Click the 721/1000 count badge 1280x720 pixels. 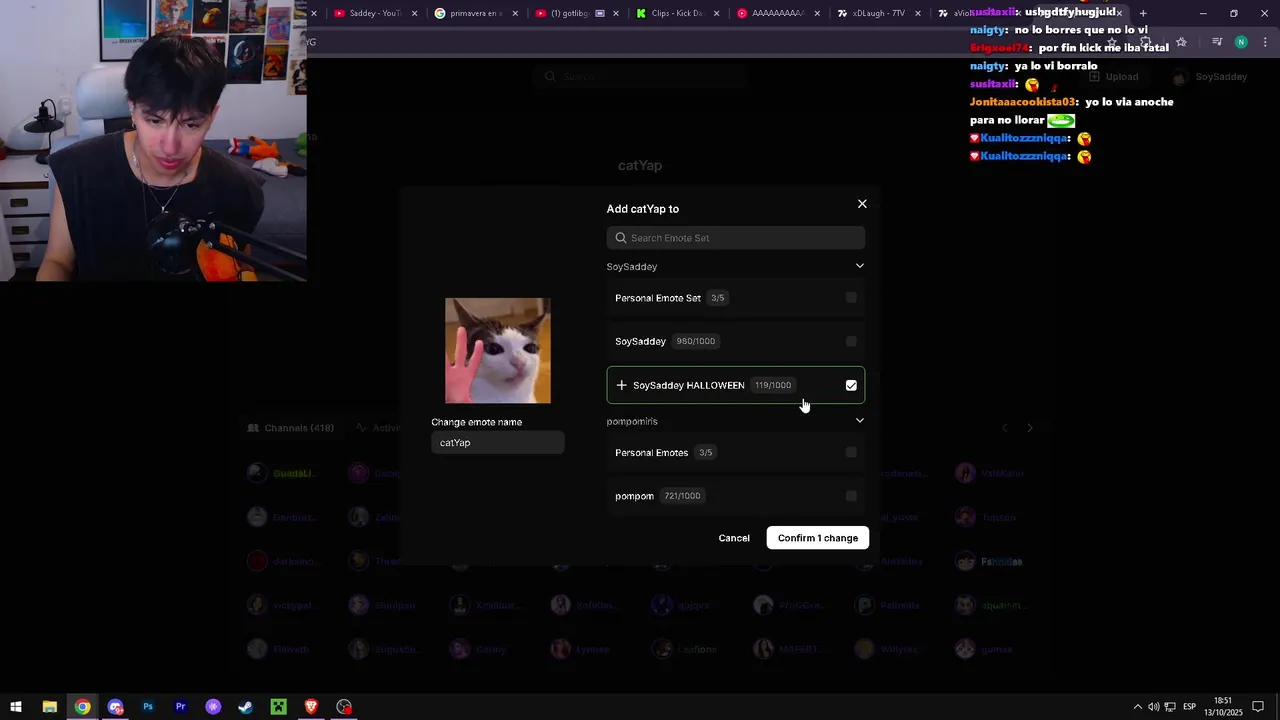(683, 496)
